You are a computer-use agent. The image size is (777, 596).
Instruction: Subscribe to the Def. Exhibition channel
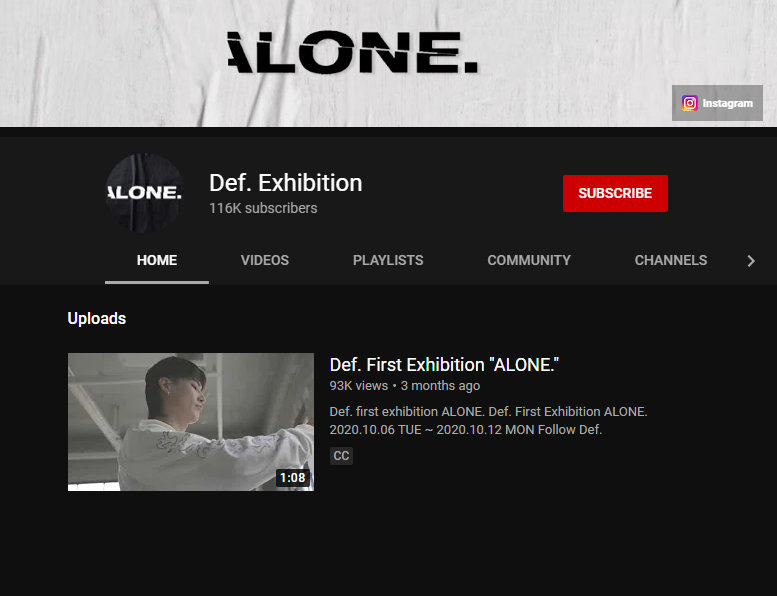615,193
